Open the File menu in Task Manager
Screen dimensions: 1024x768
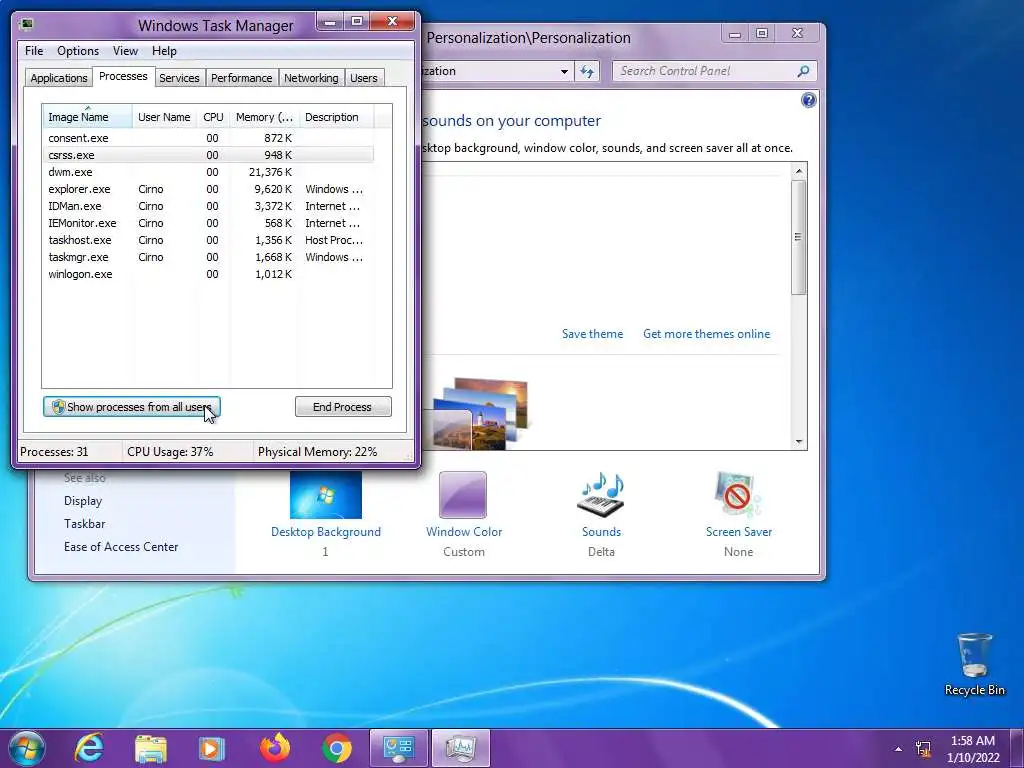[x=34, y=51]
